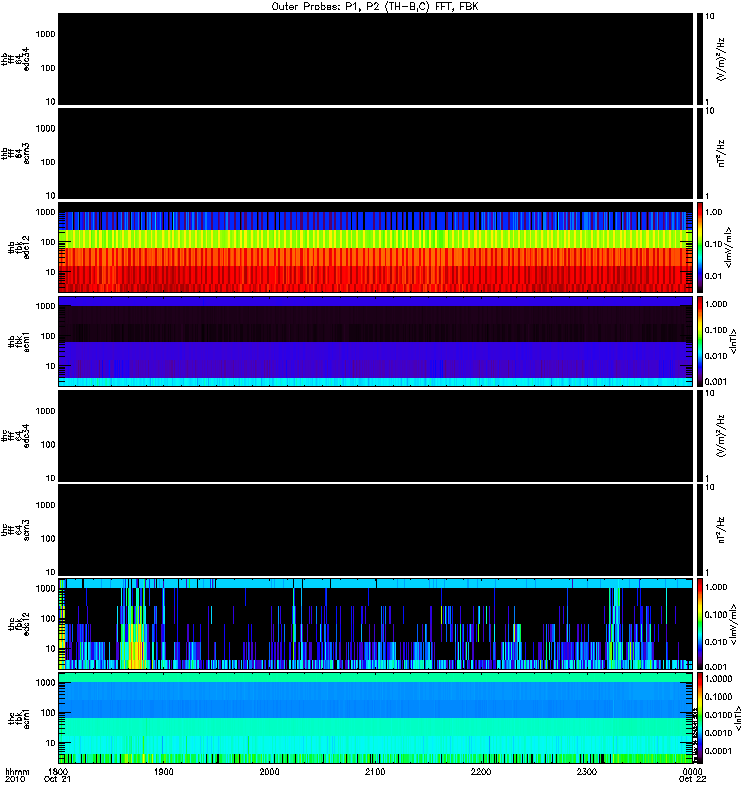Click the black color bar of the thb edc34 panel
The image size is (750, 800).
pyautogui.click(x=700, y=59)
